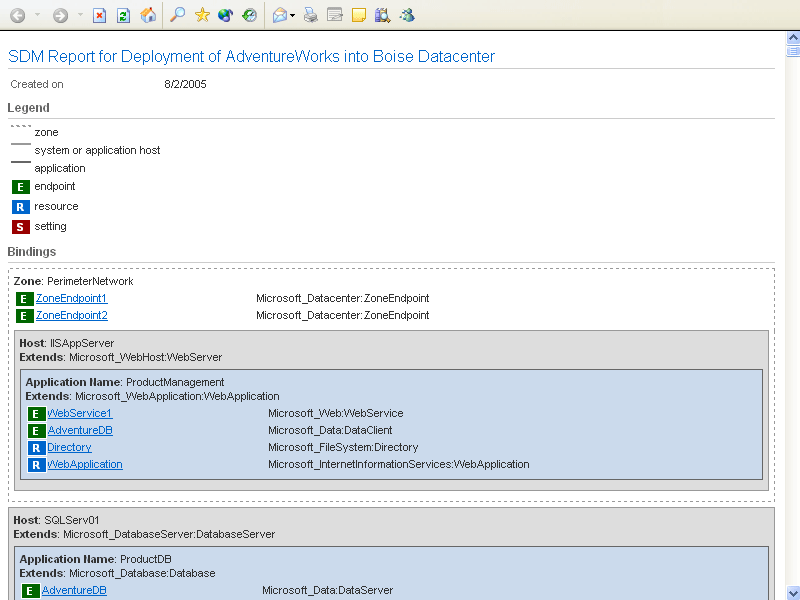Click the Stop loading toolbar icon

coord(100,15)
